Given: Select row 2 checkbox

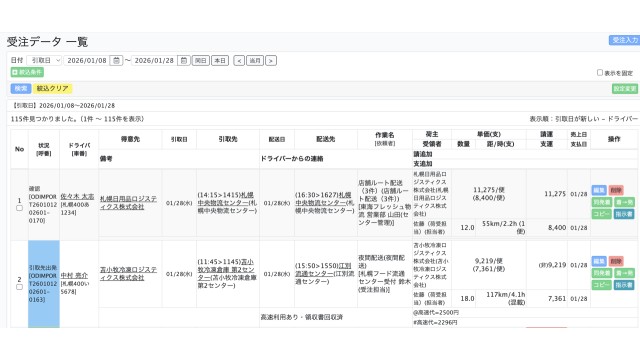Looking at the screenshot, I should 19,287.
